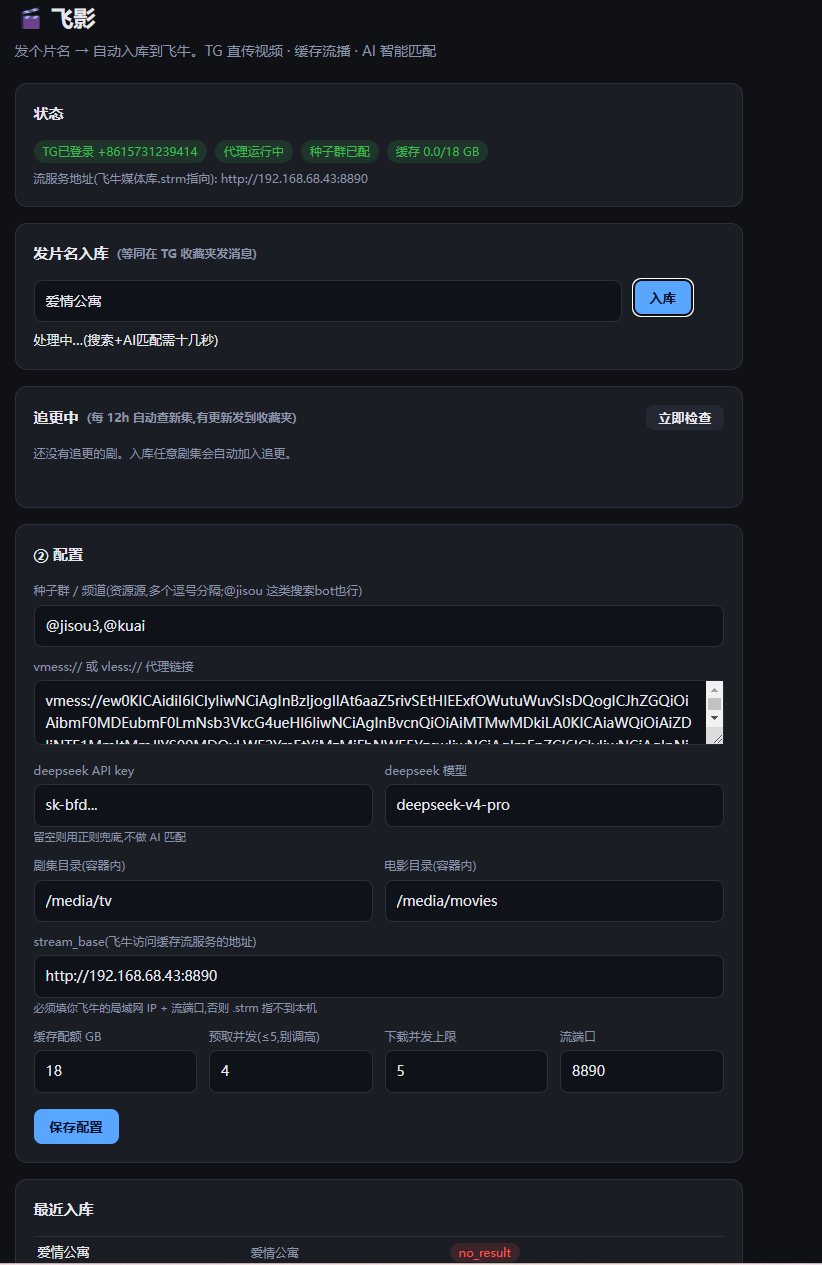
Task: Click the 还没有追更的剧 notice text
Action: 162,453
